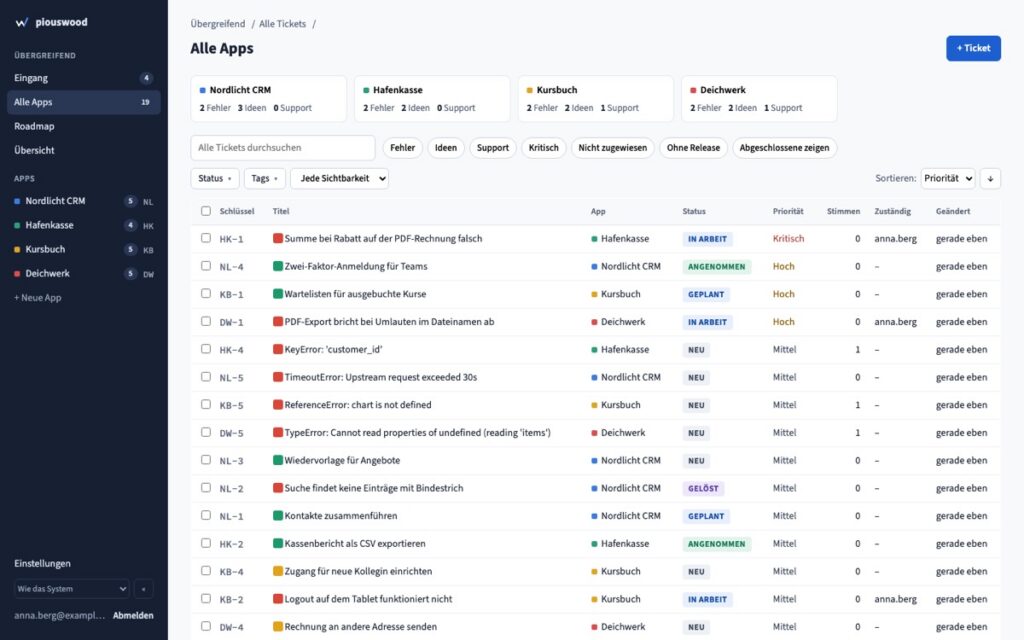
Task: Open the Jede Sichtbarkeit dropdown
Action: [x=340, y=178]
